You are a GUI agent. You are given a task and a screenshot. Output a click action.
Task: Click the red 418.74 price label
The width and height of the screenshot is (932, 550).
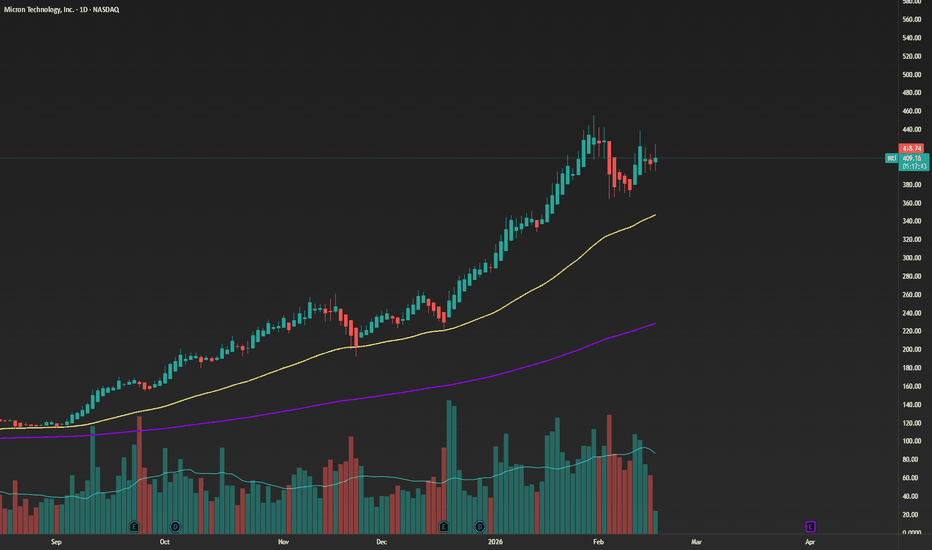click(911, 148)
